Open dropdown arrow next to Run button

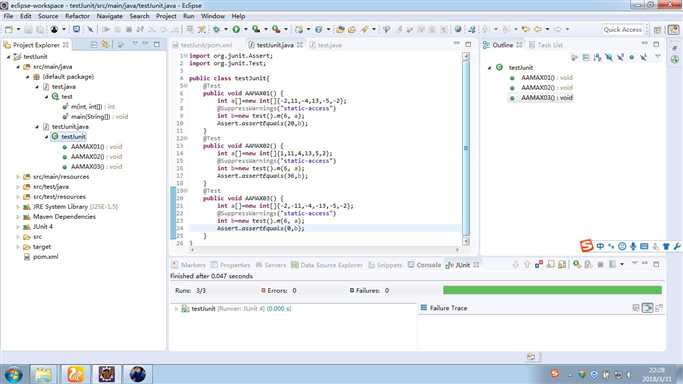coord(245,29)
